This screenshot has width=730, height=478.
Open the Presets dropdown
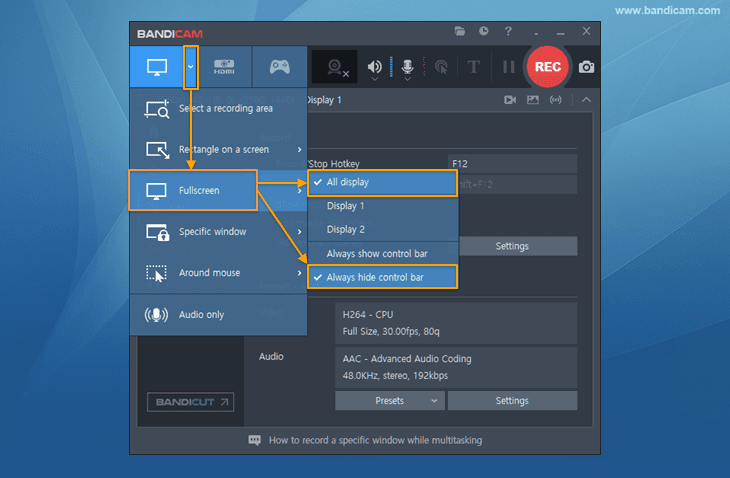click(x=390, y=400)
